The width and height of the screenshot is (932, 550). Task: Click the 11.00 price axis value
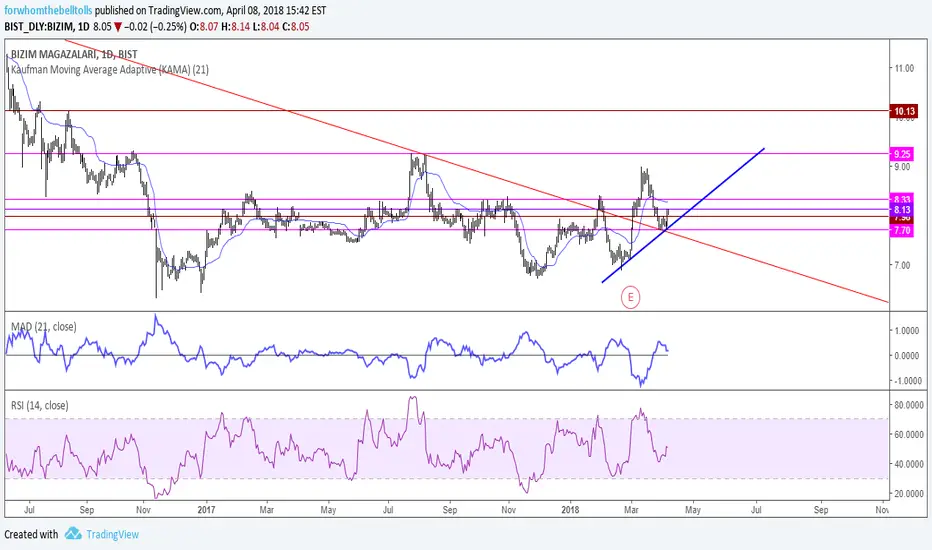click(904, 68)
